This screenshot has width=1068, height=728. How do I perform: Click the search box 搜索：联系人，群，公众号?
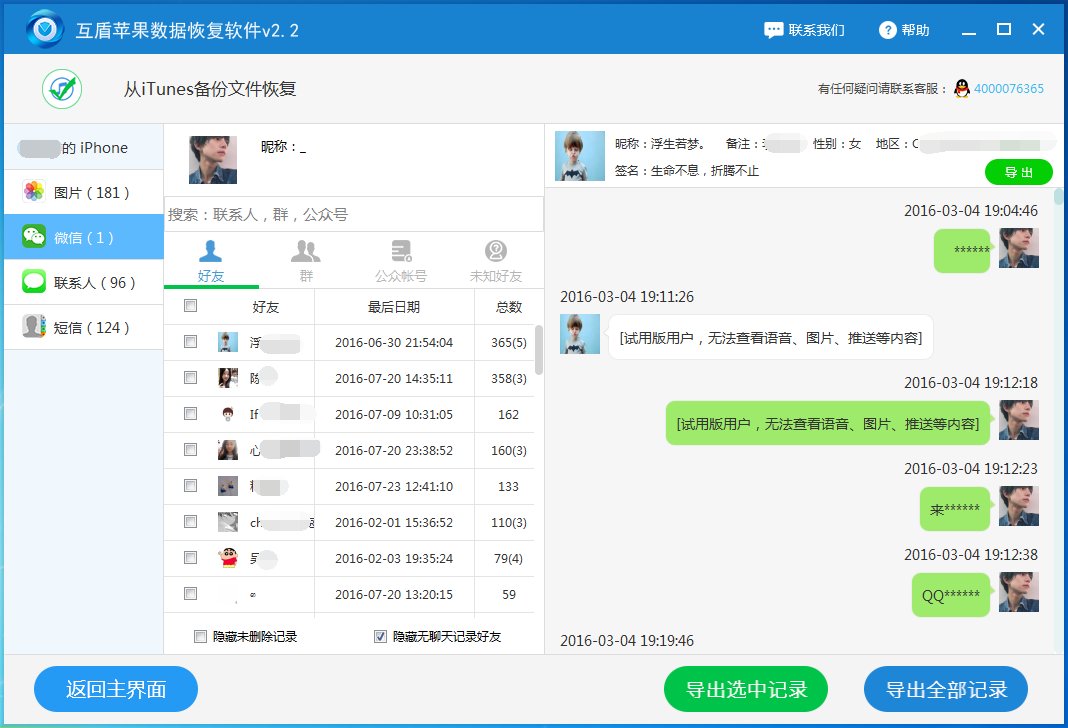pyautogui.click(x=354, y=215)
